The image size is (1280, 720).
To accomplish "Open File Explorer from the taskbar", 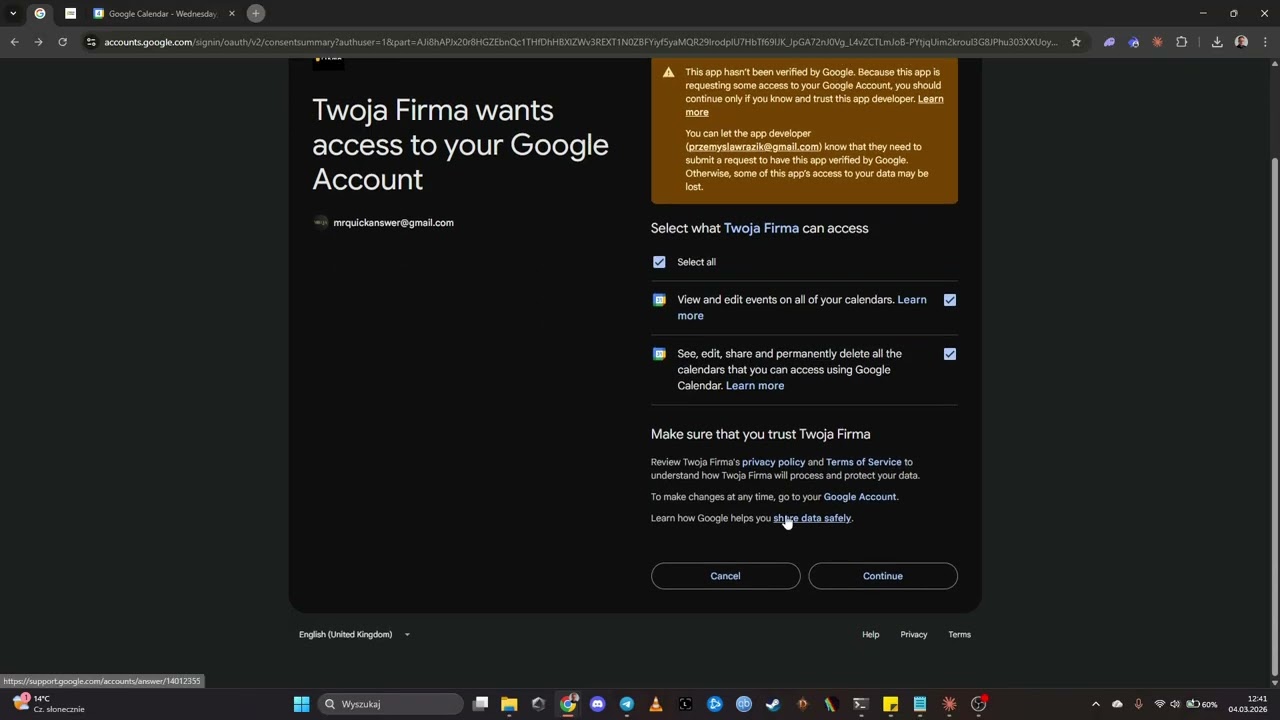I will pyautogui.click(x=509, y=704).
